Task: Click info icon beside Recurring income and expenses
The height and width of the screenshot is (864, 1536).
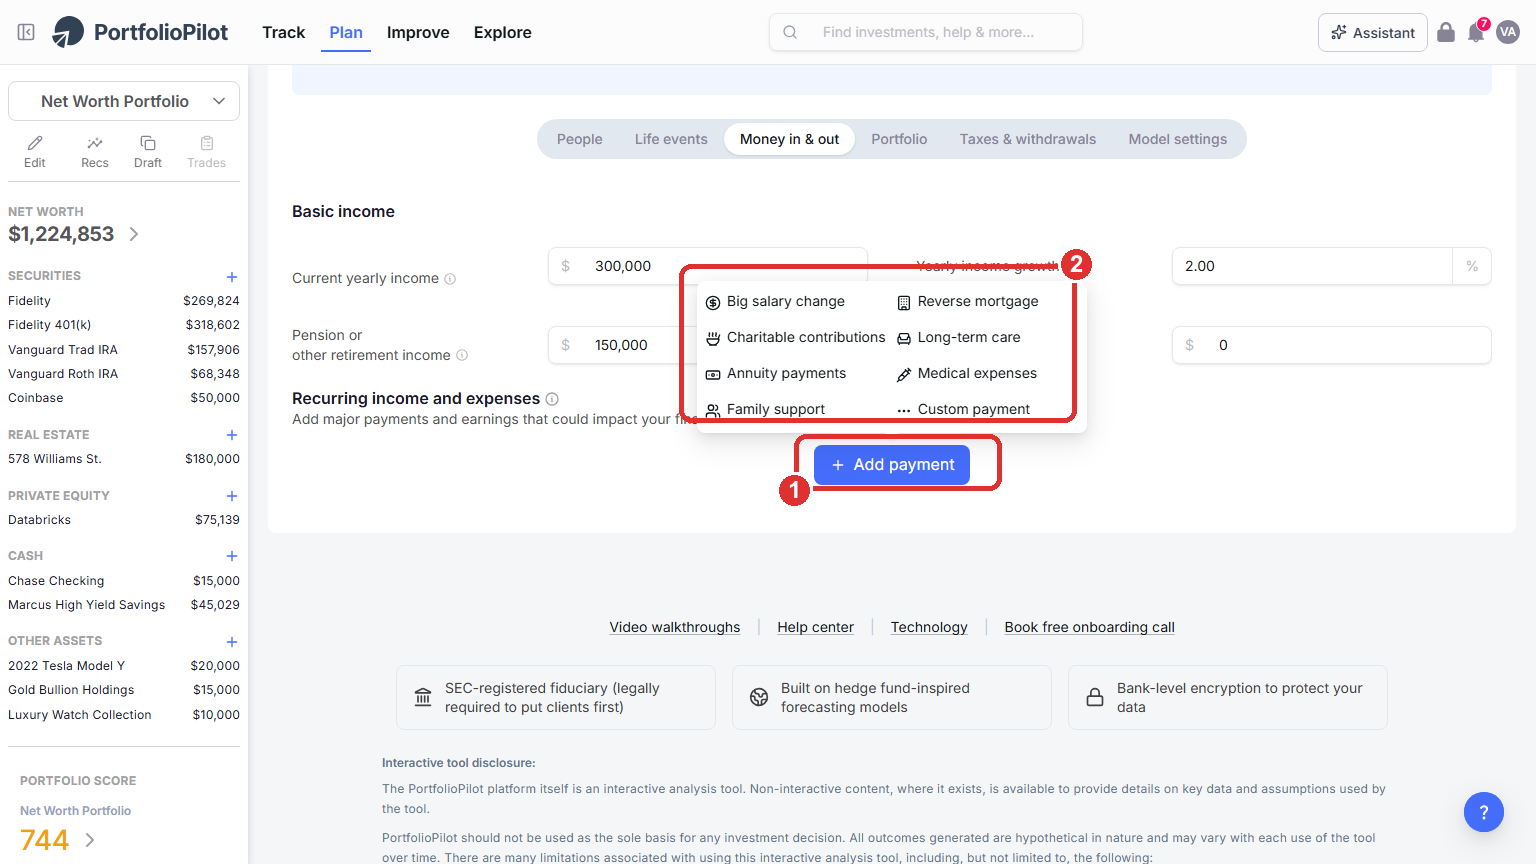Action: [552, 399]
